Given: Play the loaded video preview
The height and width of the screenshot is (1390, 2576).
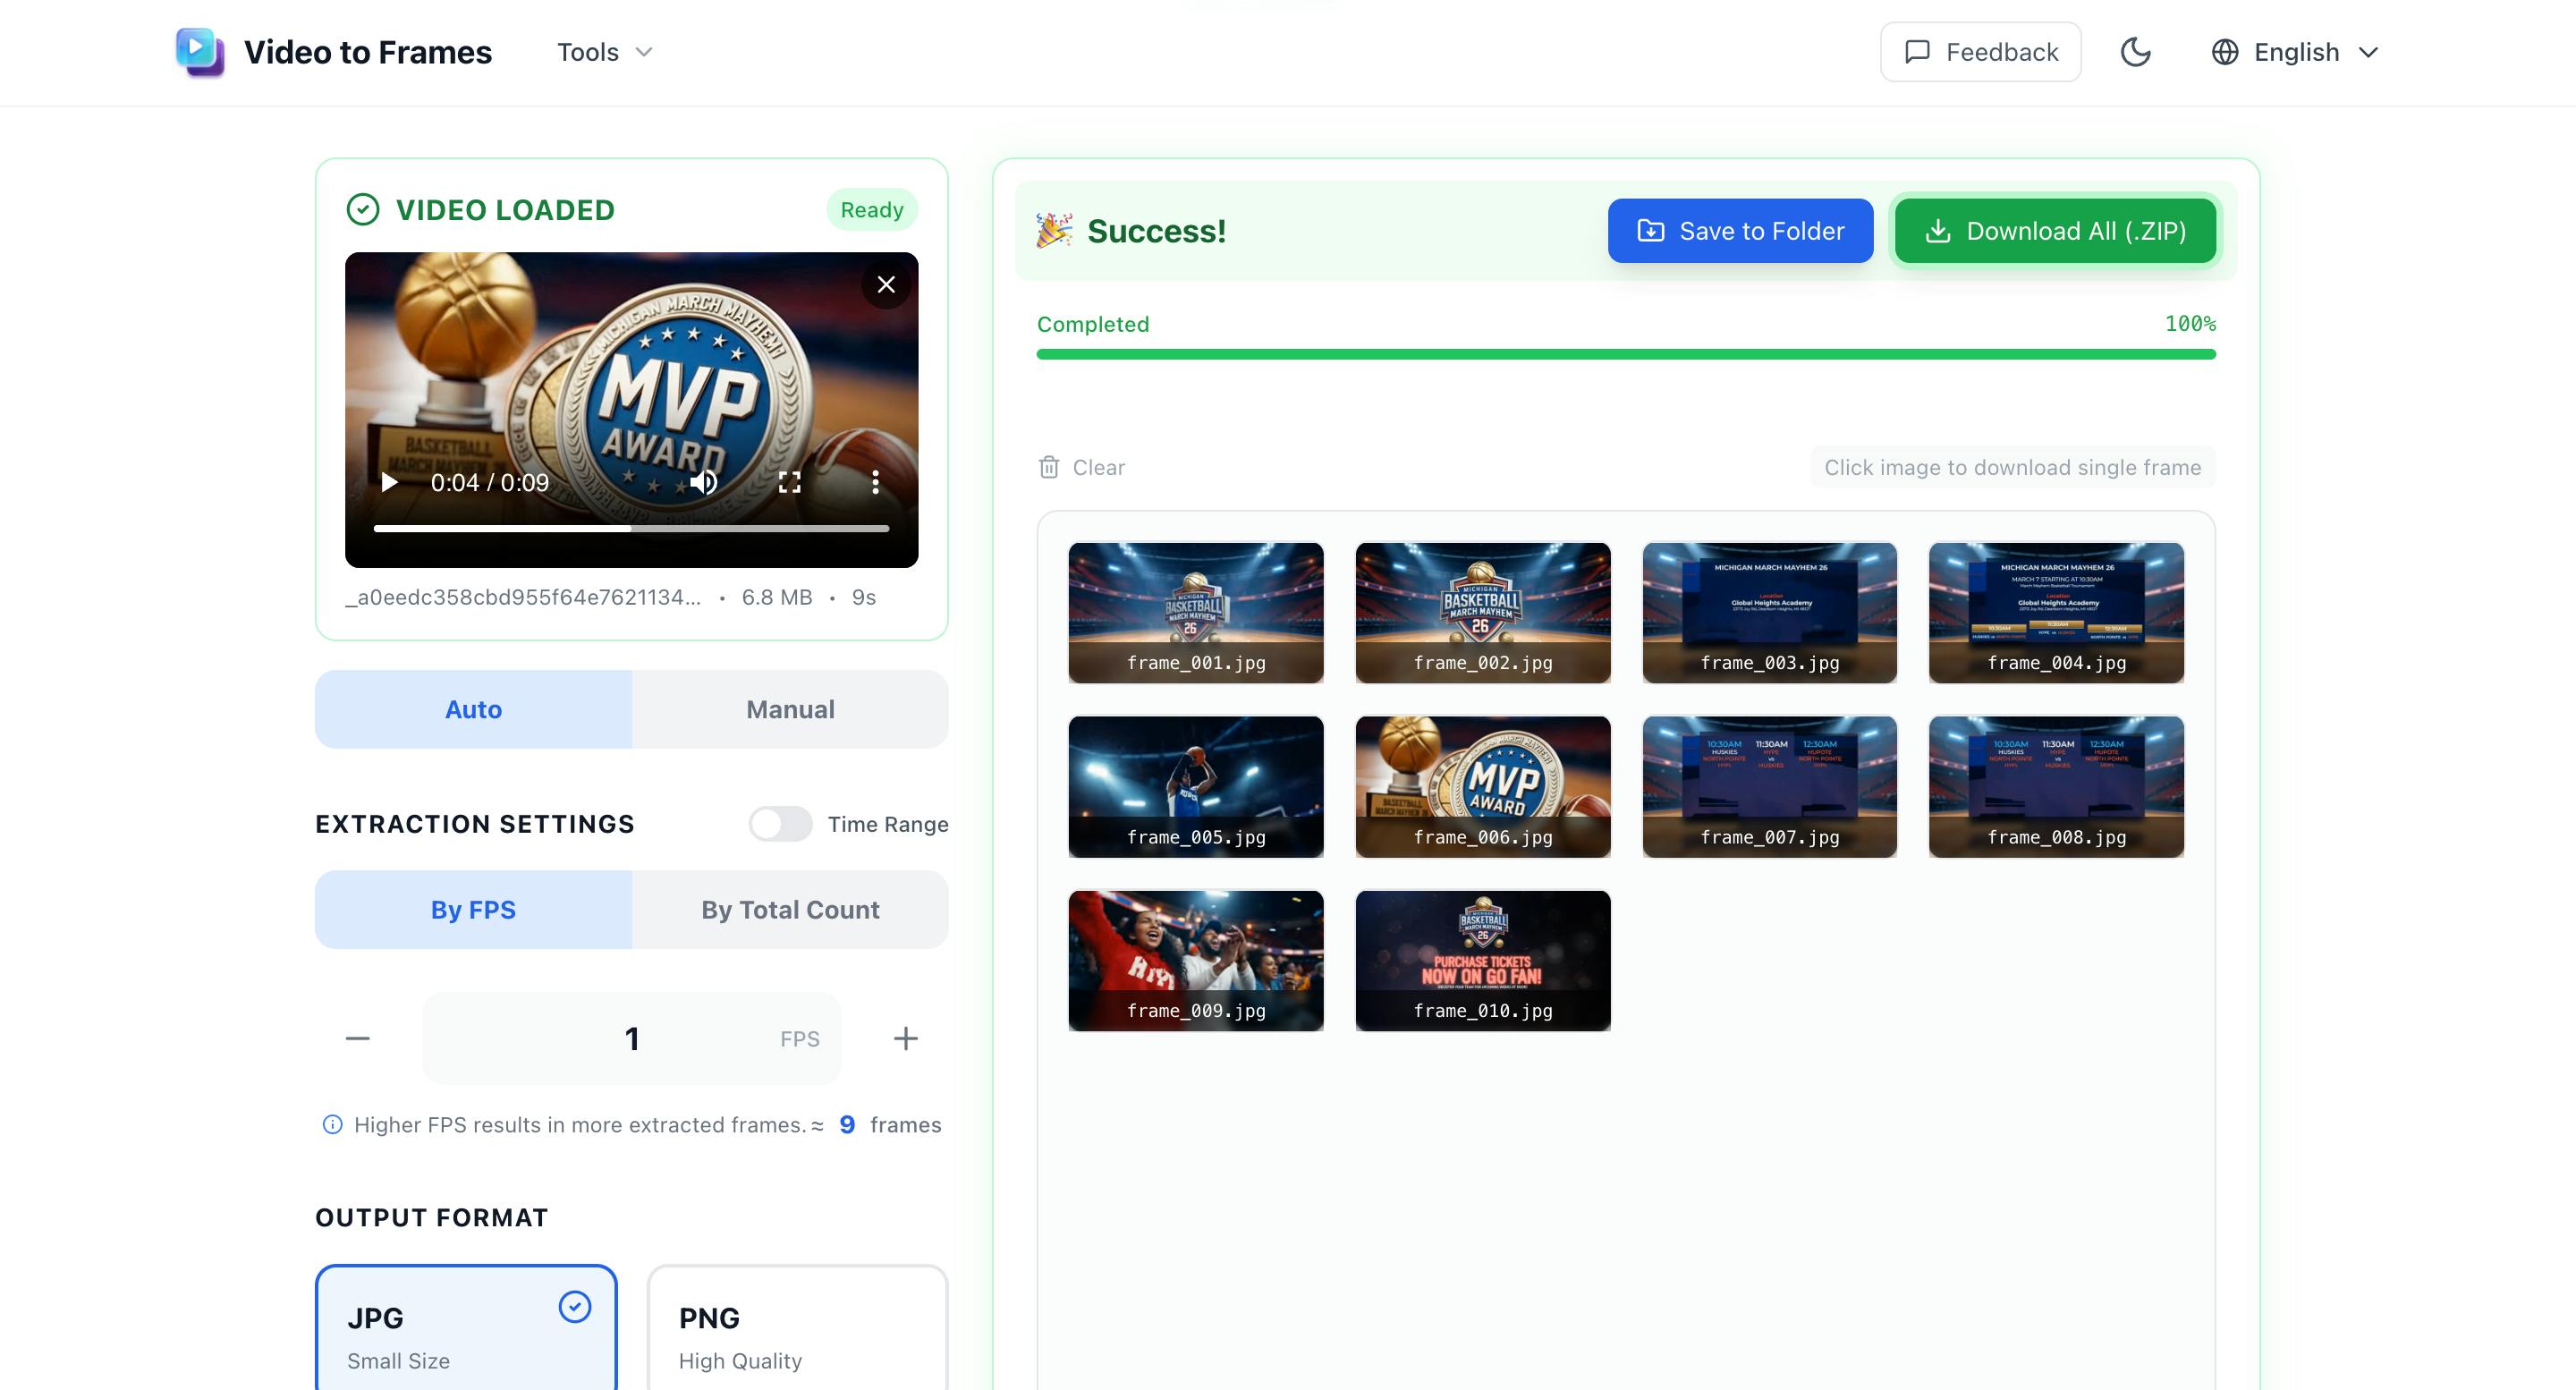Looking at the screenshot, I should pyautogui.click(x=389, y=483).
